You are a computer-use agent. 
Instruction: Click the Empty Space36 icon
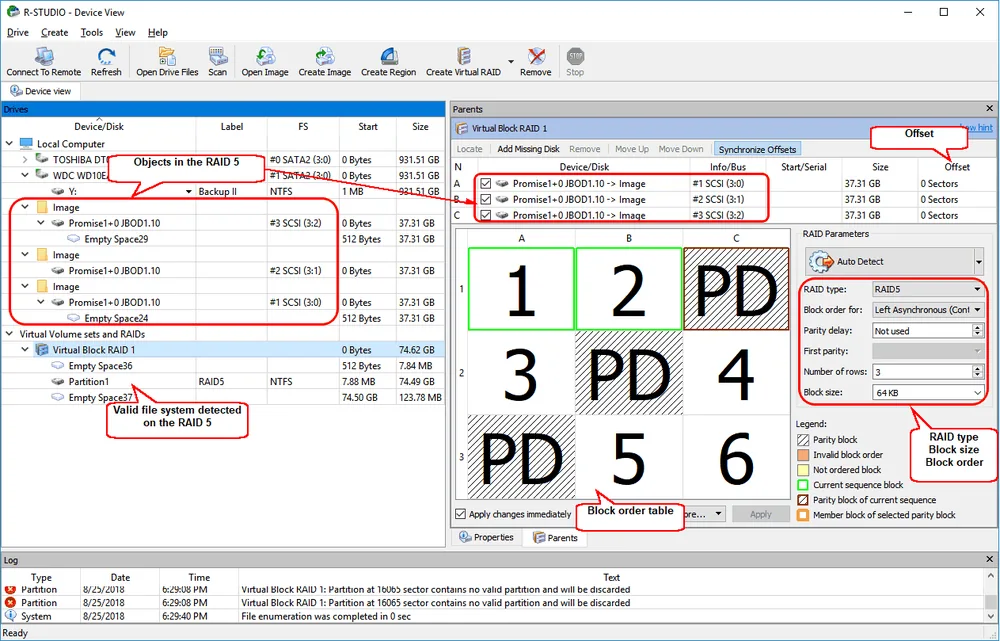tap(58, 365)
